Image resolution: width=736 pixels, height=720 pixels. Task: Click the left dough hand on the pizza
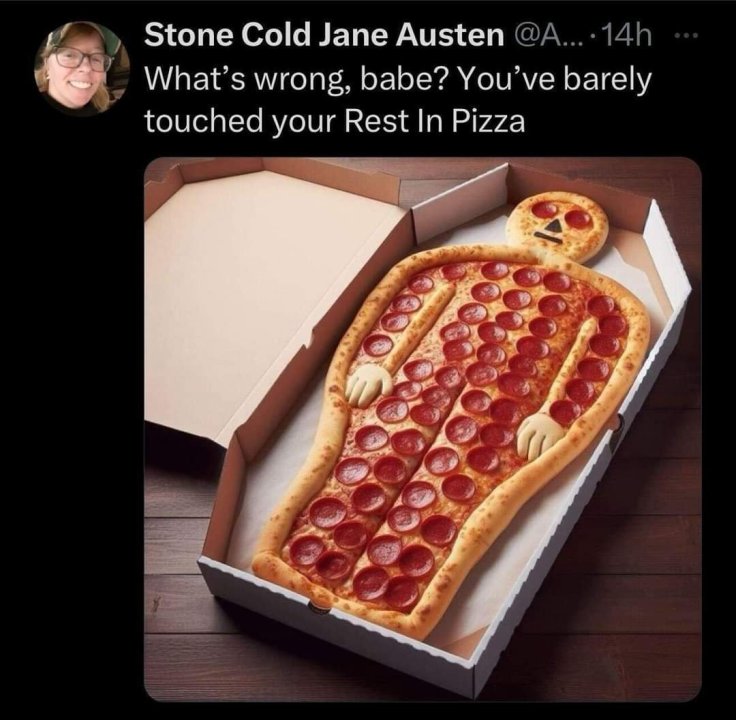coord(369,385)
